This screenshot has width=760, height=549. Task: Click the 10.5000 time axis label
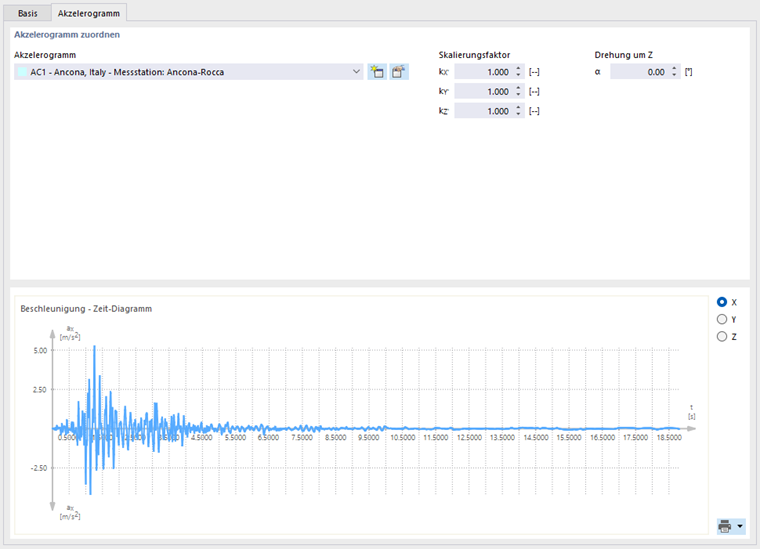coord(403,438)
